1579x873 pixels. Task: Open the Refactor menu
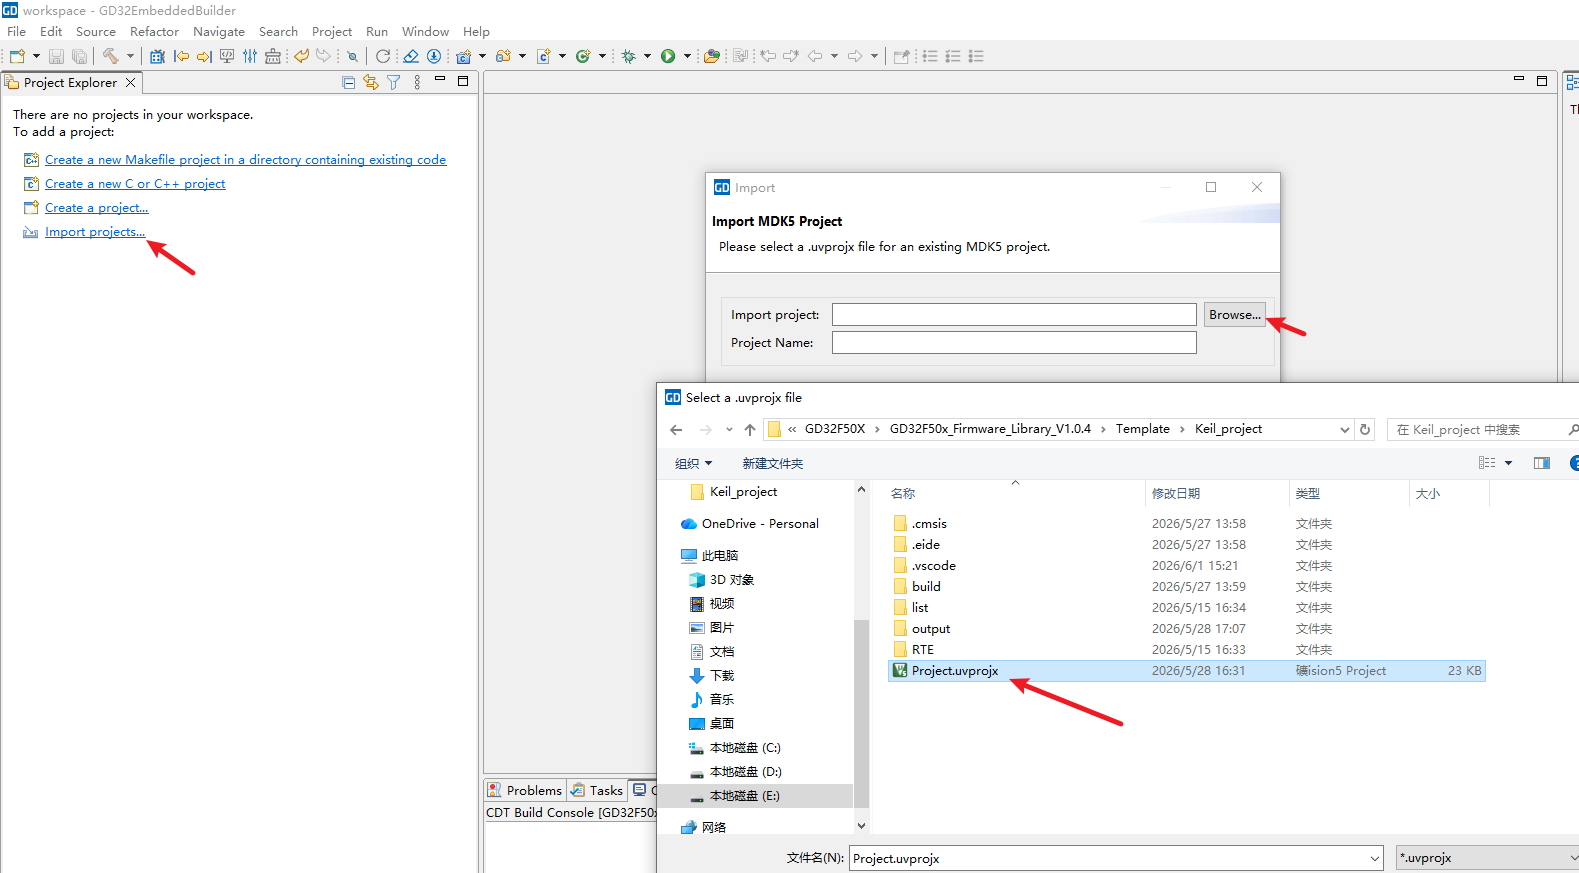[x=154, y=32]
